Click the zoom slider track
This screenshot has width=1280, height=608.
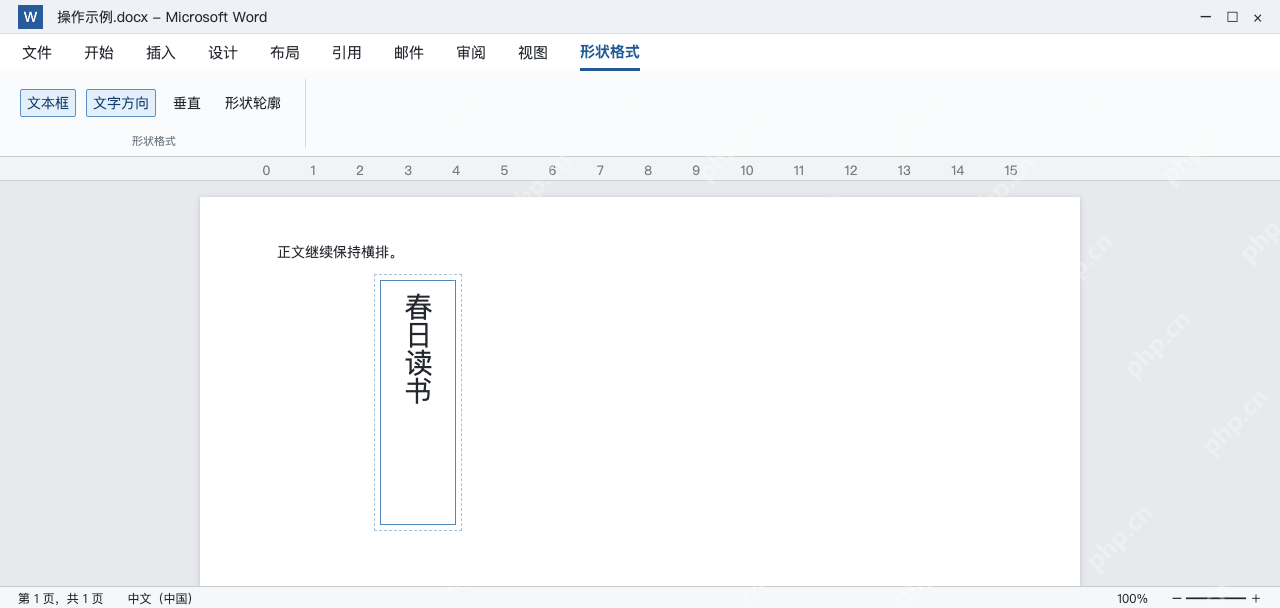1216,598
